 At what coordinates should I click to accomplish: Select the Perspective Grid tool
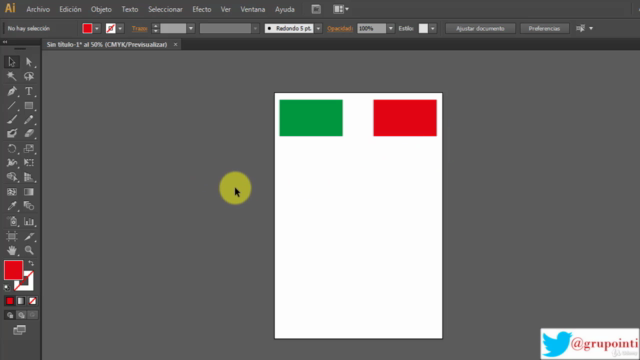pos(29,177)
